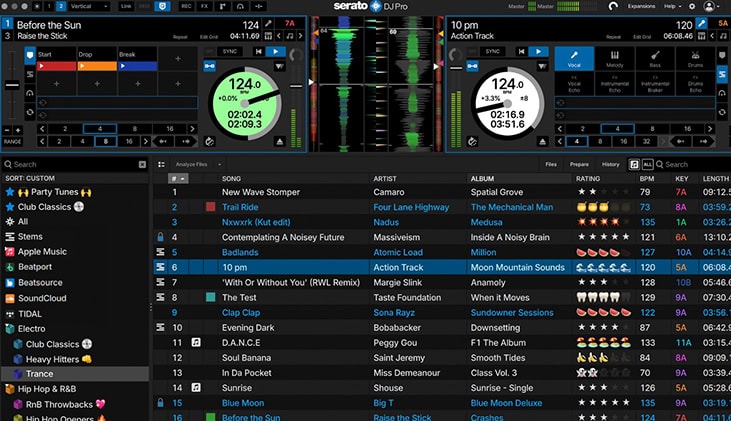
Task: Toggle SYNC on the right deck
Action: tap(491, 51)
